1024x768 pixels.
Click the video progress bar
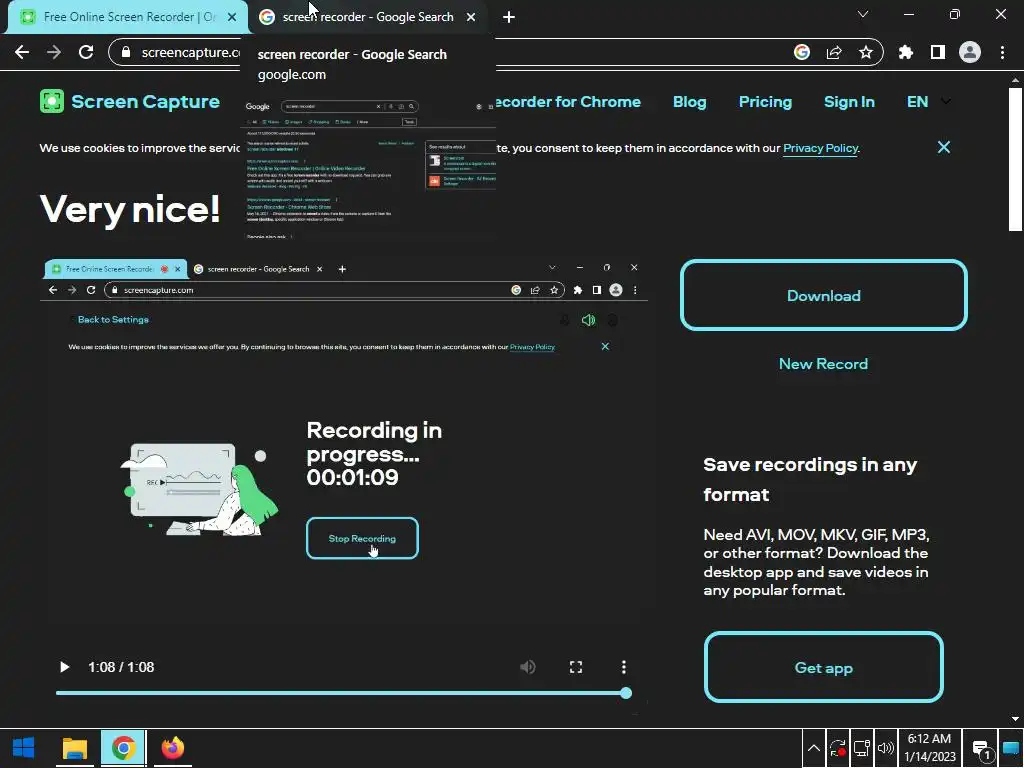[344, 693]
